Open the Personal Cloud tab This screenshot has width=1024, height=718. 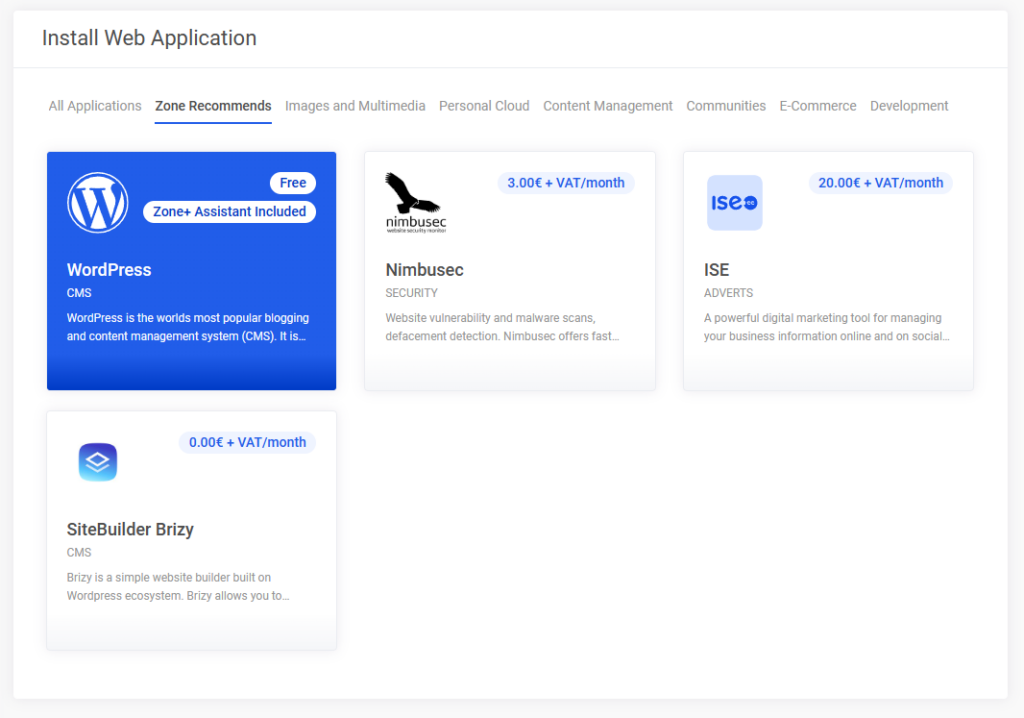coord(484,105)
